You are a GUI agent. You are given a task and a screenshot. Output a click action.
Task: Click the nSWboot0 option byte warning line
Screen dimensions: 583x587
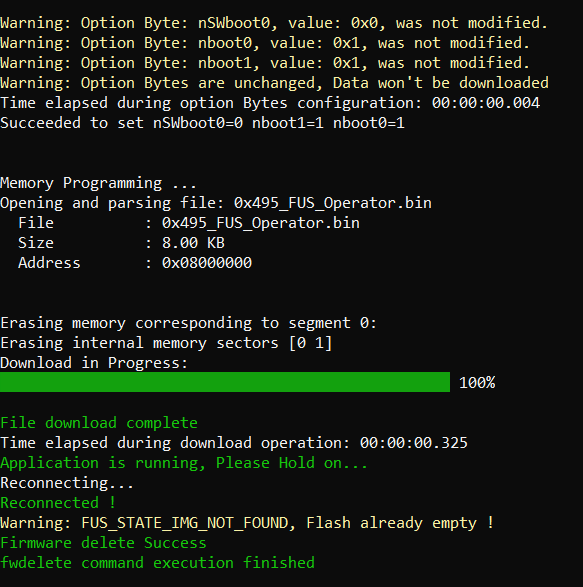tap(274, 23)
